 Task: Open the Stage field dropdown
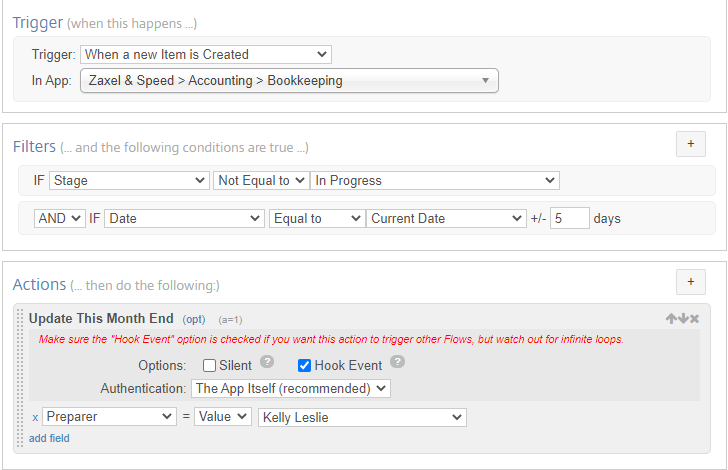[129, 180]
